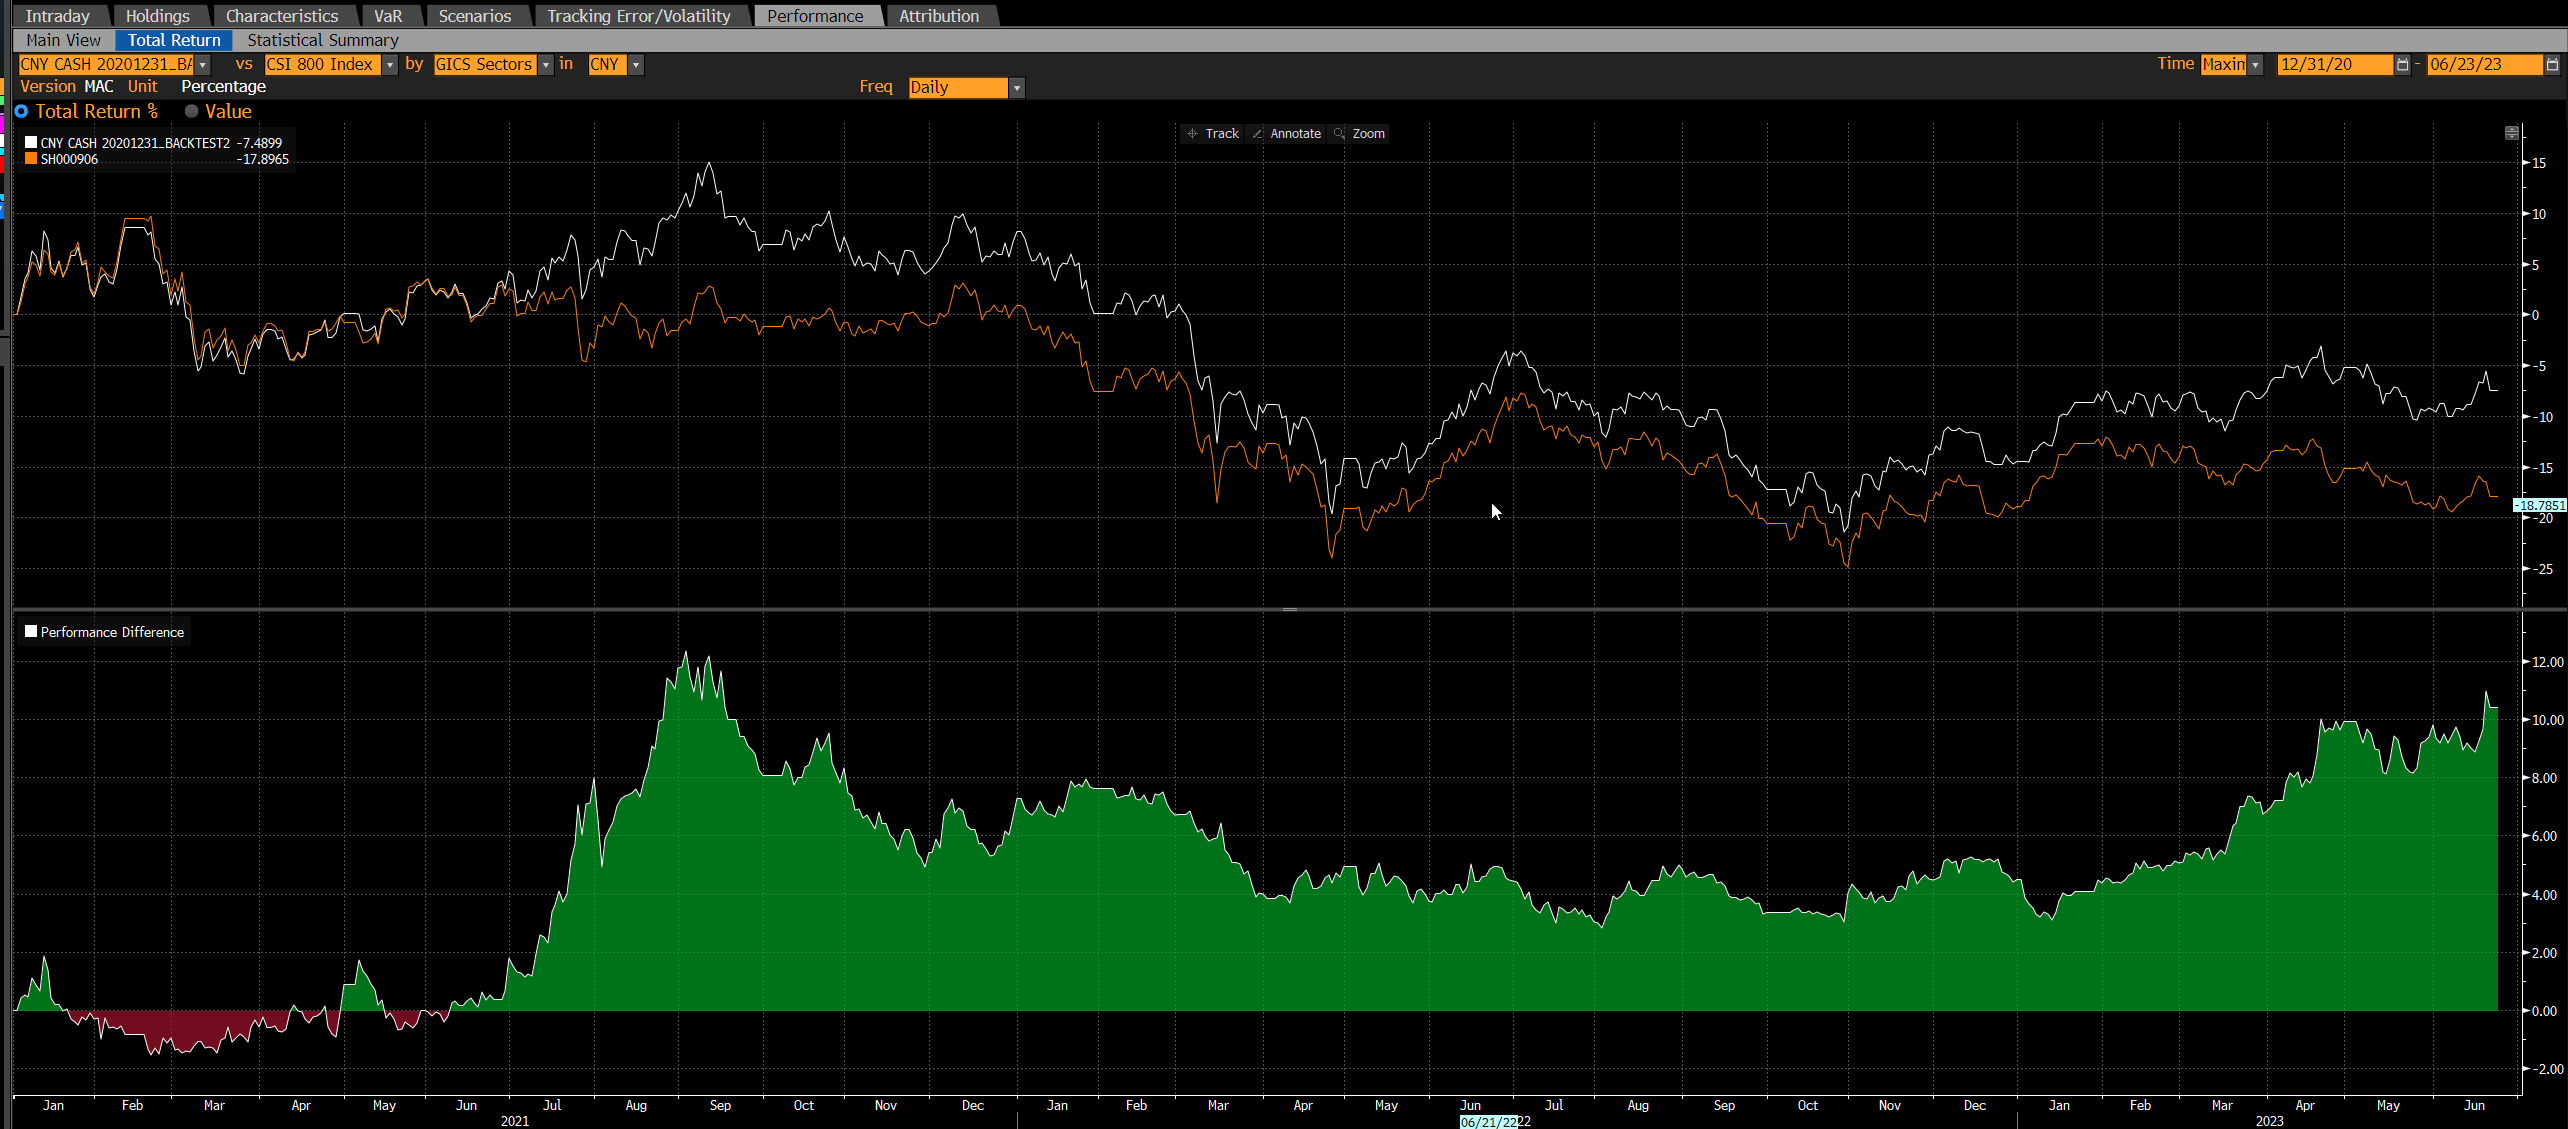Open the Tracking Error/Volatility tab
This screenshot has width=2568, height=1129.
(638, 16)
